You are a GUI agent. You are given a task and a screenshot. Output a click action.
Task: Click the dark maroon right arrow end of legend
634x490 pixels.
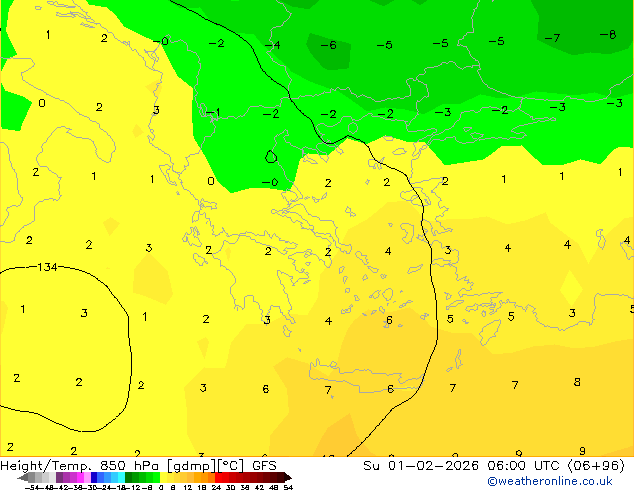point(287,477)
